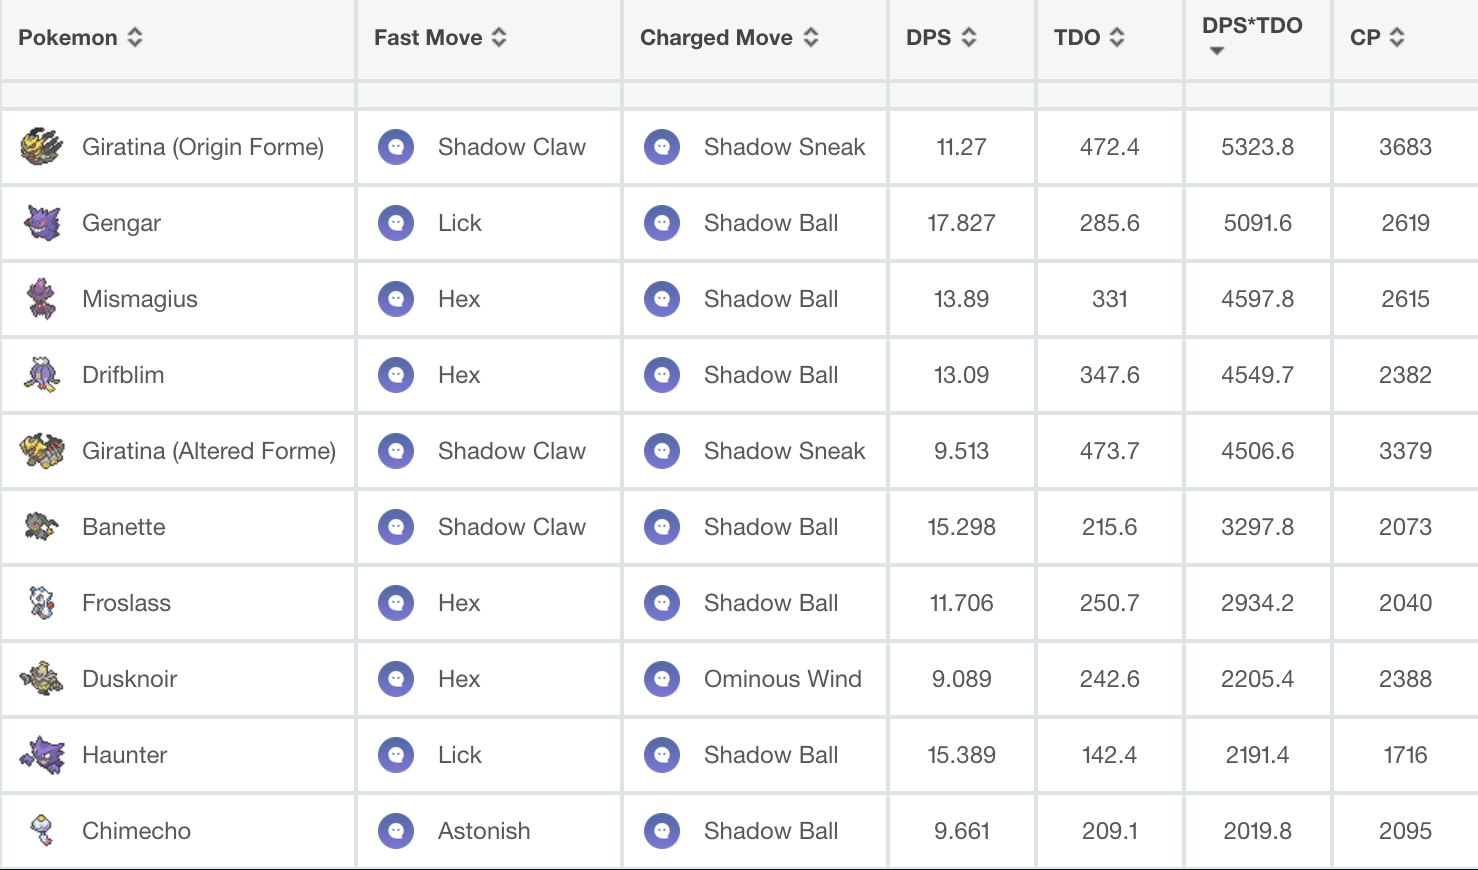
Task: Click the ghost-type icon beside Astonish
Action: pos(396,831)
